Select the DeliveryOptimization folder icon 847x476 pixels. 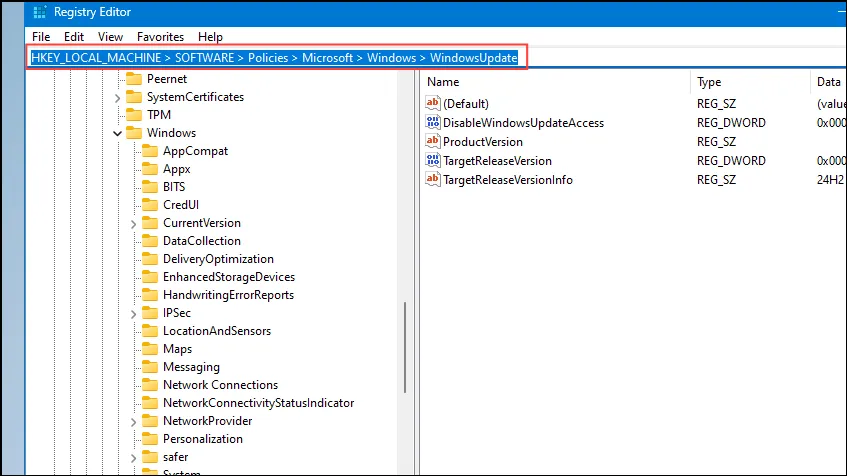[150, 259]
